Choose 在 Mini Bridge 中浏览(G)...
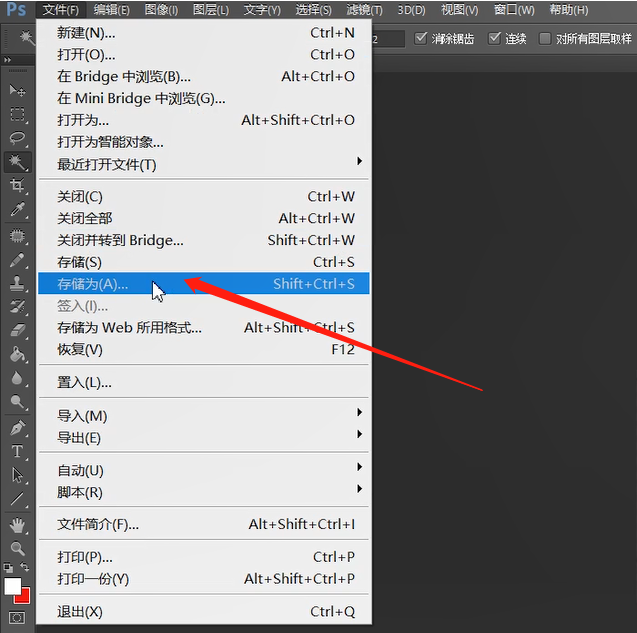The height and width of the screenshot is (633, 637). click(x=203, y=98)
